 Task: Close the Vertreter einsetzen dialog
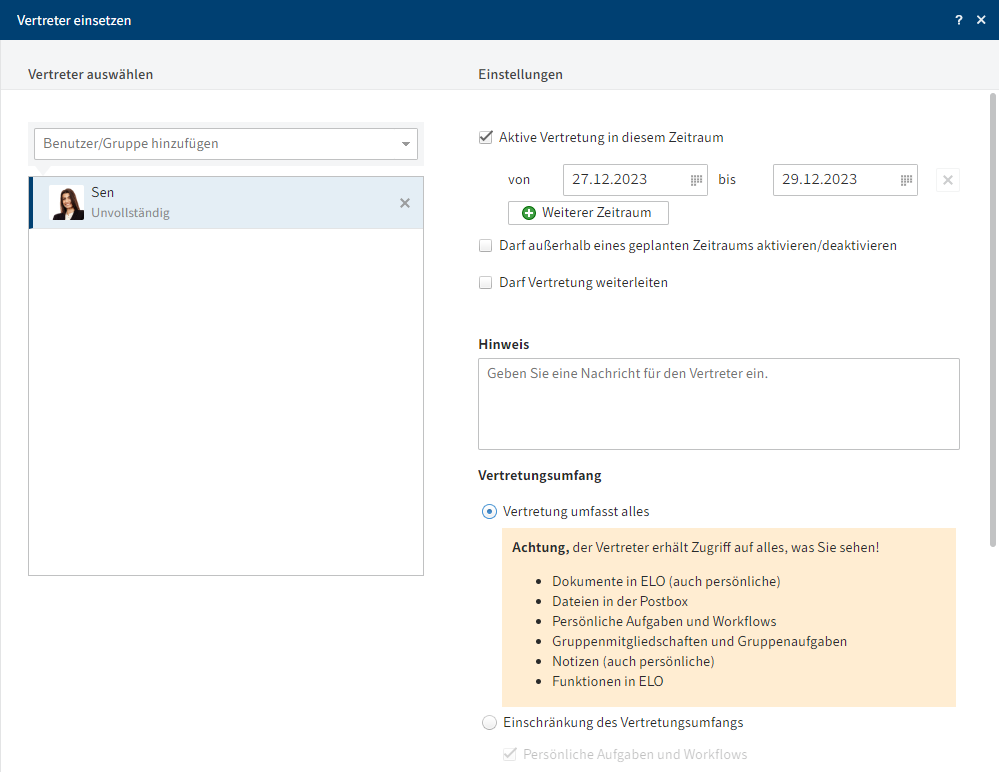tap(982, 19)
